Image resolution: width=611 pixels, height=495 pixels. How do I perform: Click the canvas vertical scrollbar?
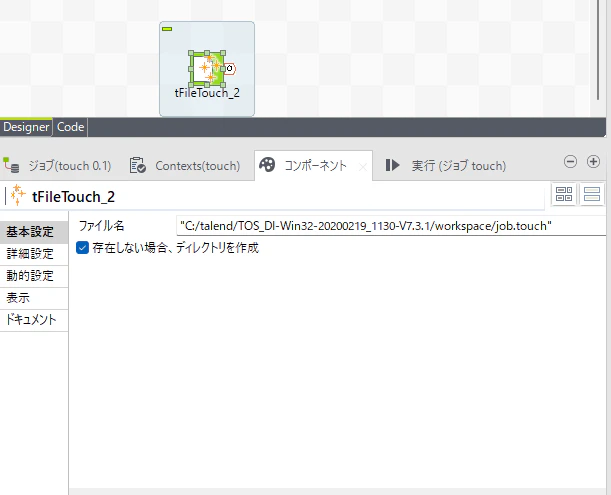(598, 50)
